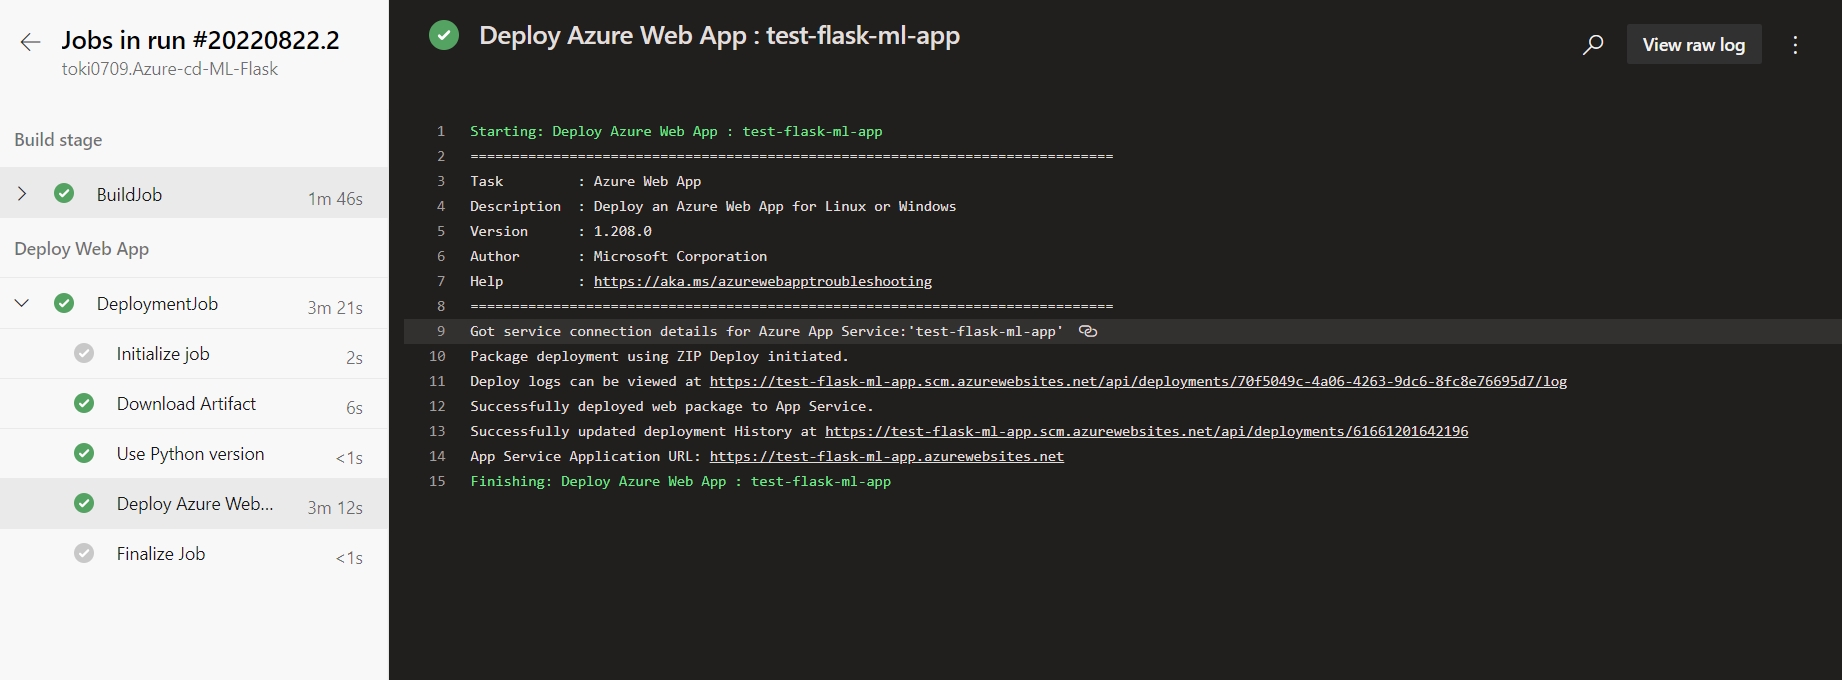Select the BuildJob row
The width and height of the screenshot is (1842, 680).
tap(194, 193)
